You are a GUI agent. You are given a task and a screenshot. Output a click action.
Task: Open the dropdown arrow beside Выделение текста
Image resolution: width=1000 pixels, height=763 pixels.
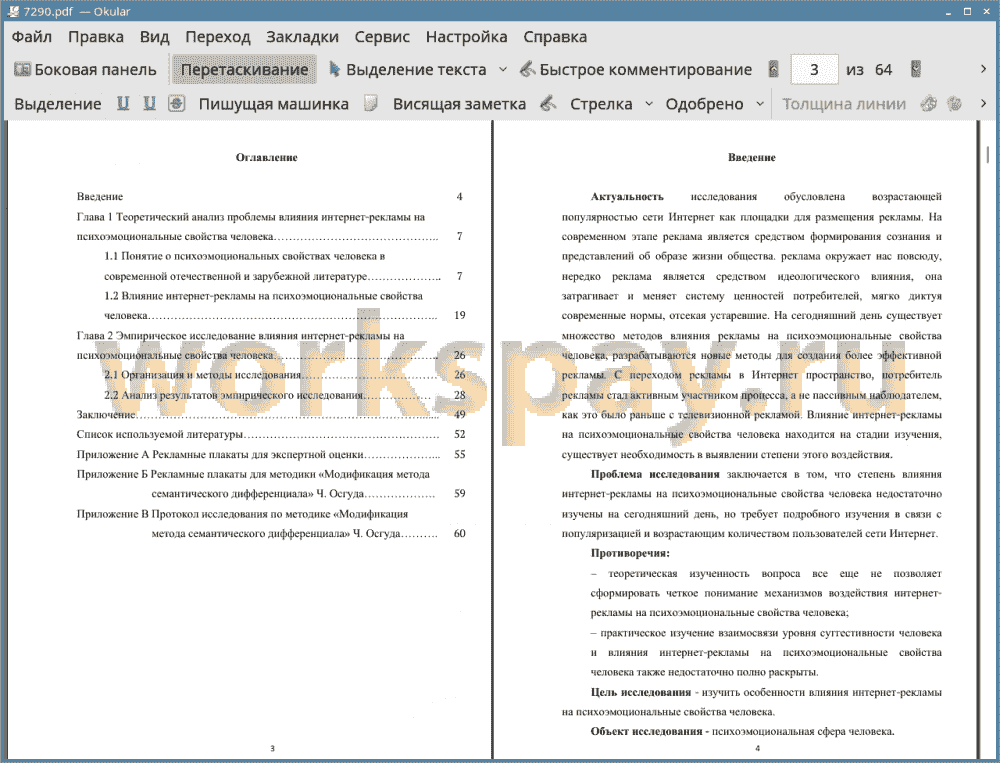click(x=503, y=70)
